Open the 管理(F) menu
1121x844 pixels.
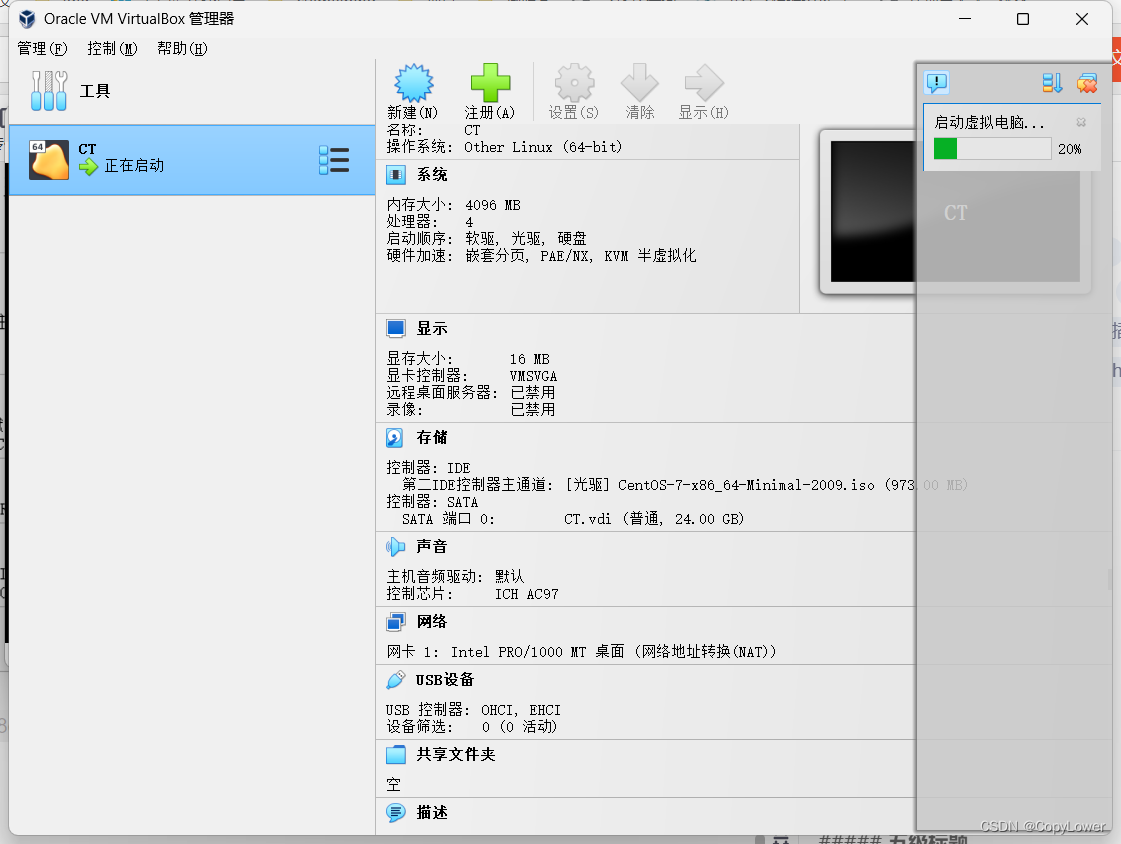[41, 47]
